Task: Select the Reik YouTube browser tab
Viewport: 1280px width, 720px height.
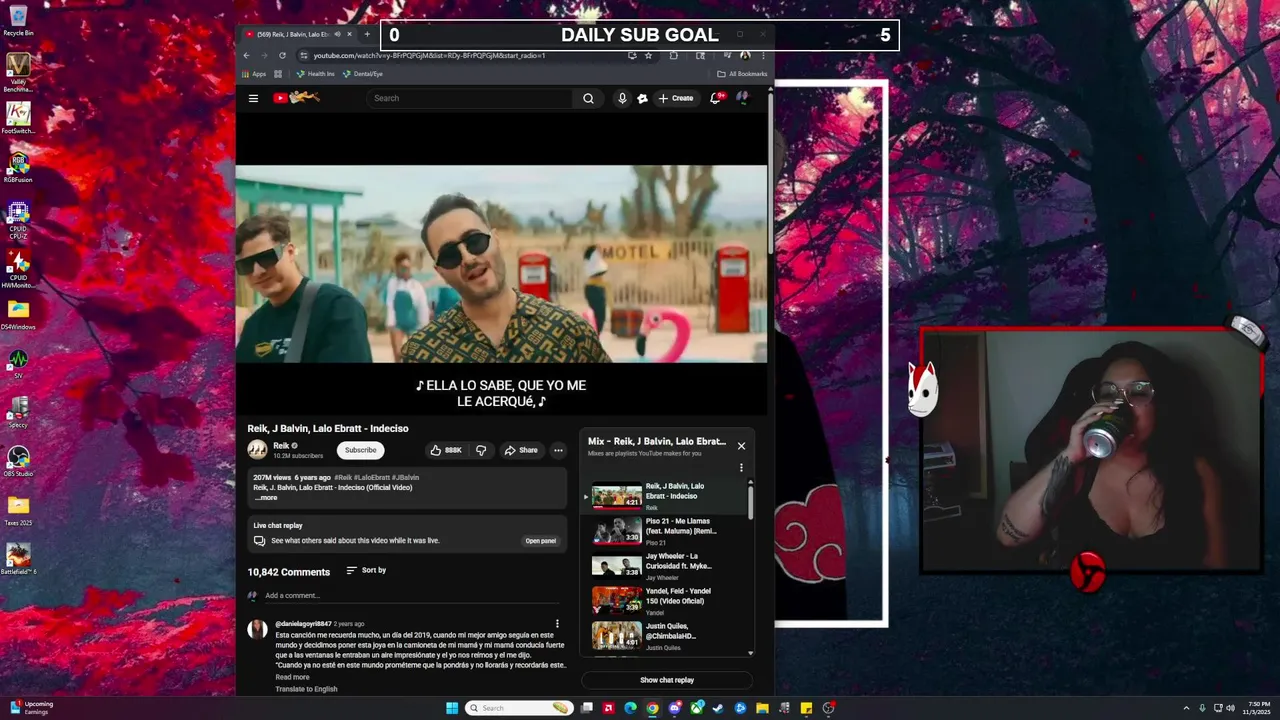Action: 290,34
